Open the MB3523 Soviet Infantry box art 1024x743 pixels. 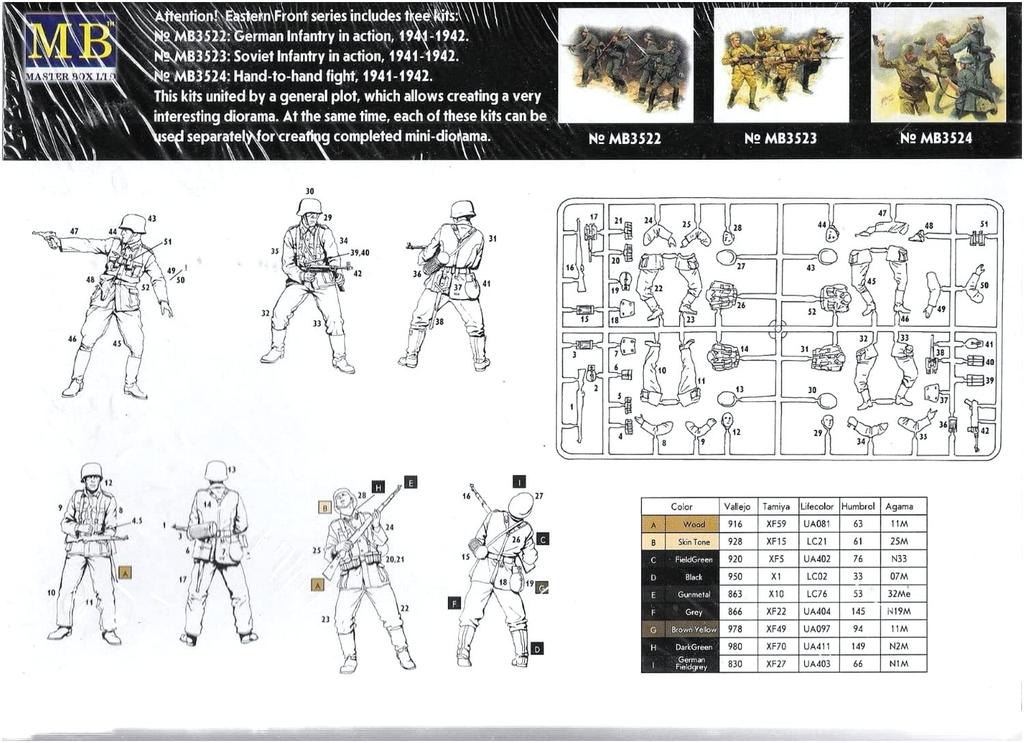pos(780,65)
